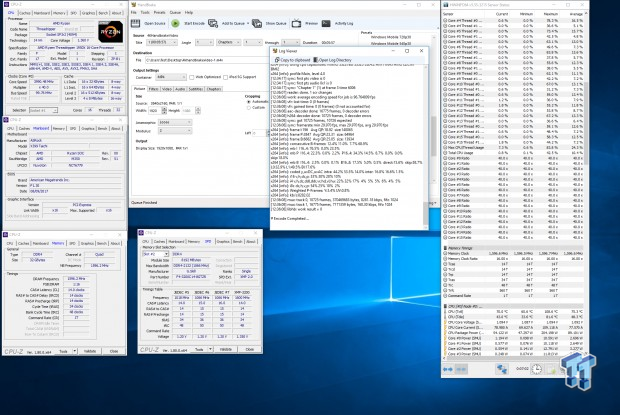Collapse the Memory Timings sensor group

pyautogui.click(x=445, y=248)
